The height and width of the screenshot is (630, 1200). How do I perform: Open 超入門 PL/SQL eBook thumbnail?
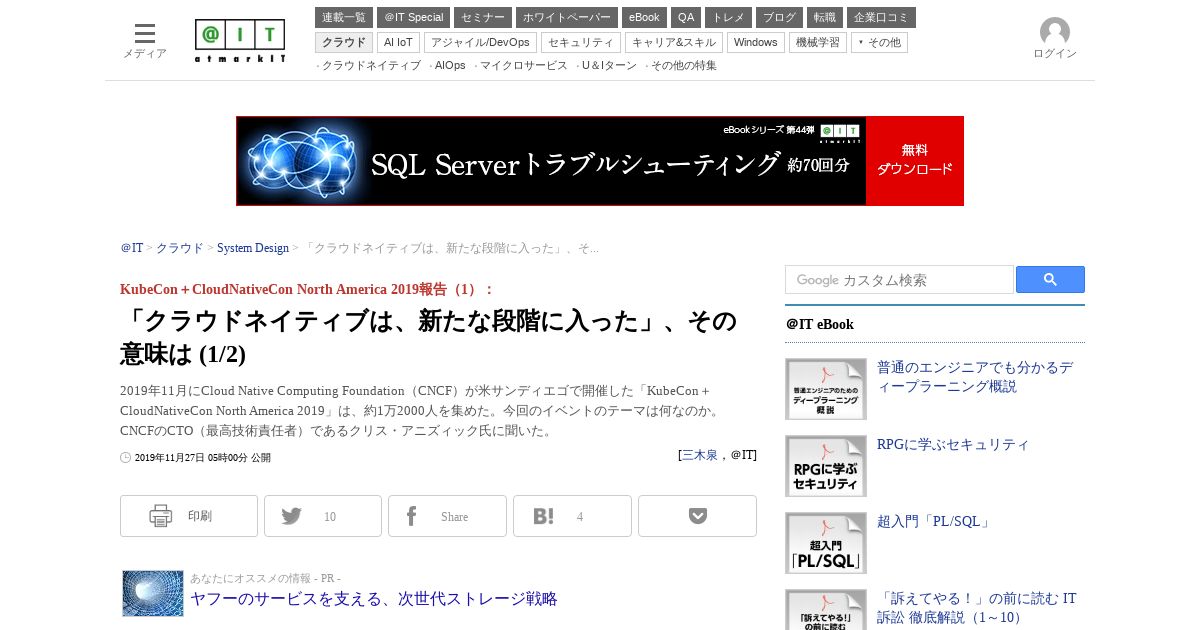pos(826,543)
